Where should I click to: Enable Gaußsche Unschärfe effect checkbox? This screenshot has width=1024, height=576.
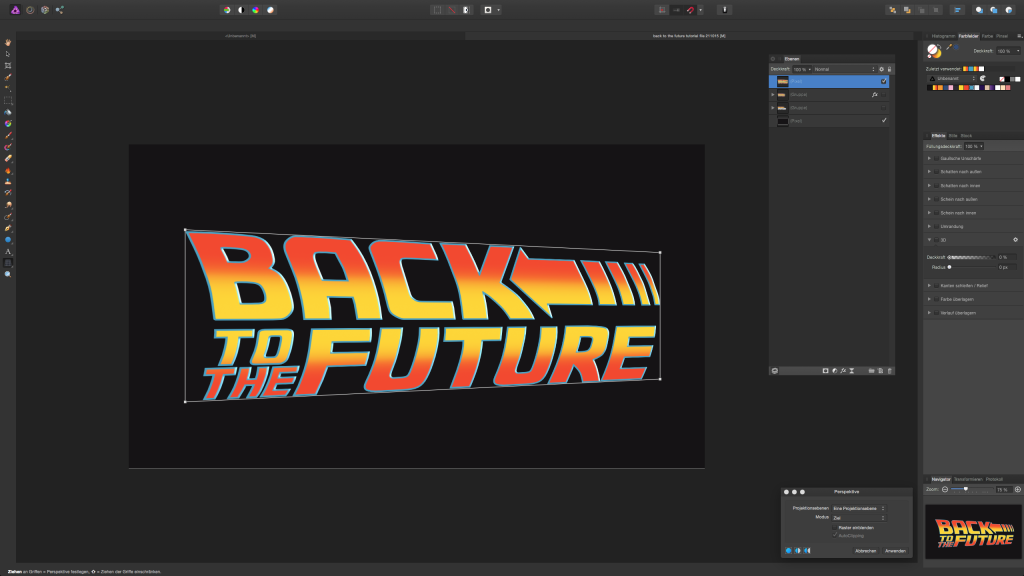(936, 159)
